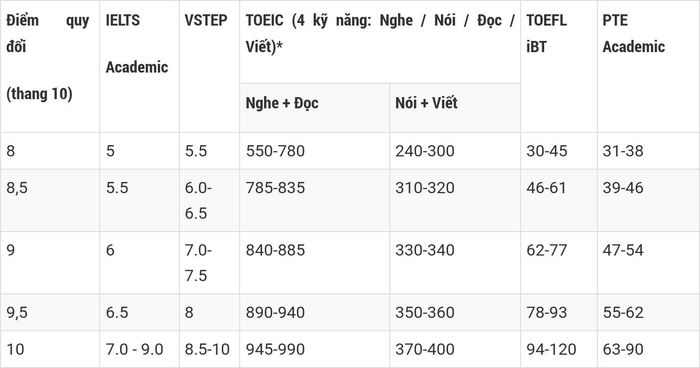The width and height of the screenshot is (700, 368).
Task: Select the 55-62 PTE cell
Action: (649, 312)
